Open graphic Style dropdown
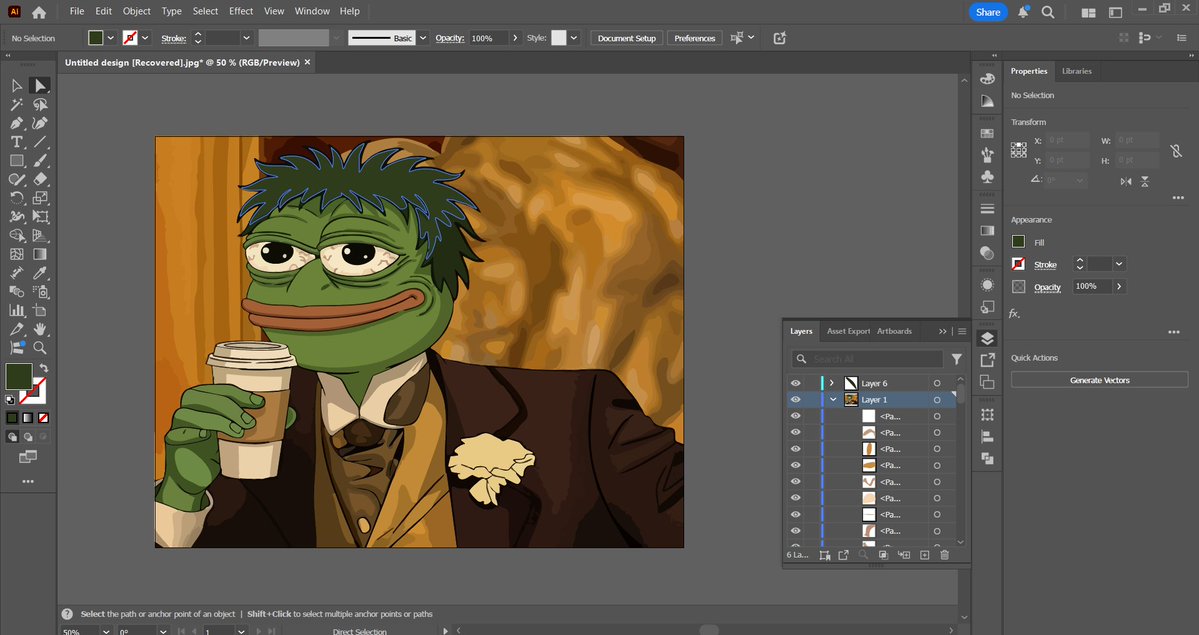Viewport: 1199px width, 635px height. click(574, 37)
